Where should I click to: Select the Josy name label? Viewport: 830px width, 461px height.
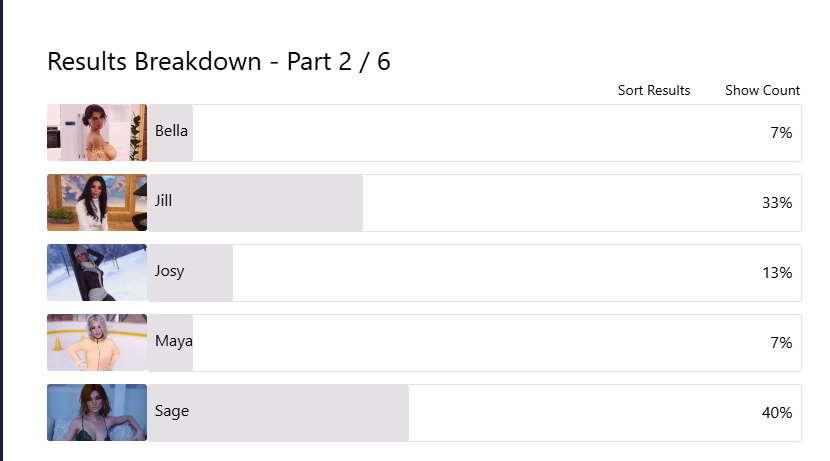[x=170, y=271]
